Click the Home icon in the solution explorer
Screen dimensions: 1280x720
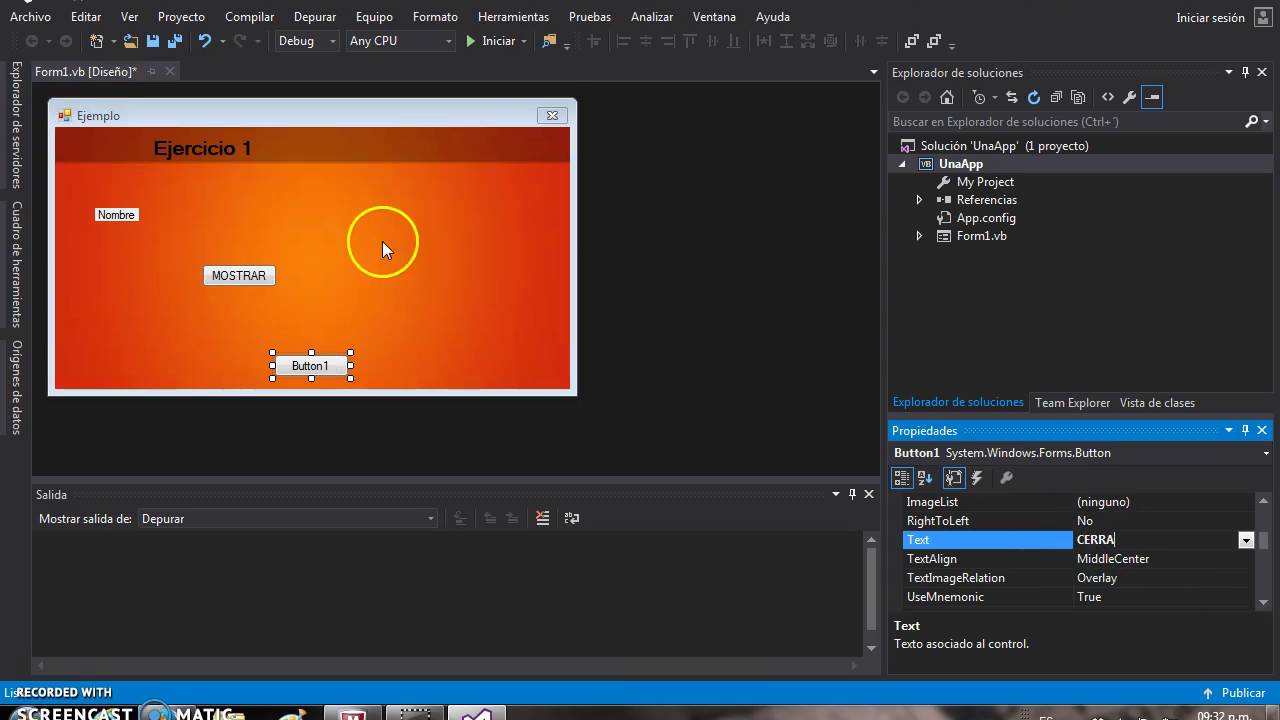pos(947,97)
